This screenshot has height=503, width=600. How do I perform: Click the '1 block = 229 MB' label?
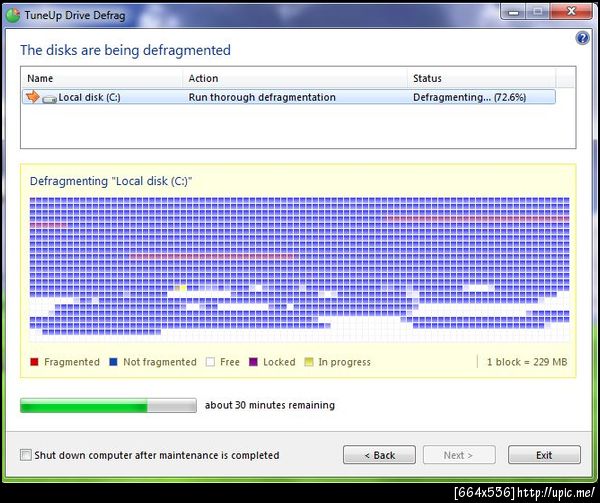[527, 362]
